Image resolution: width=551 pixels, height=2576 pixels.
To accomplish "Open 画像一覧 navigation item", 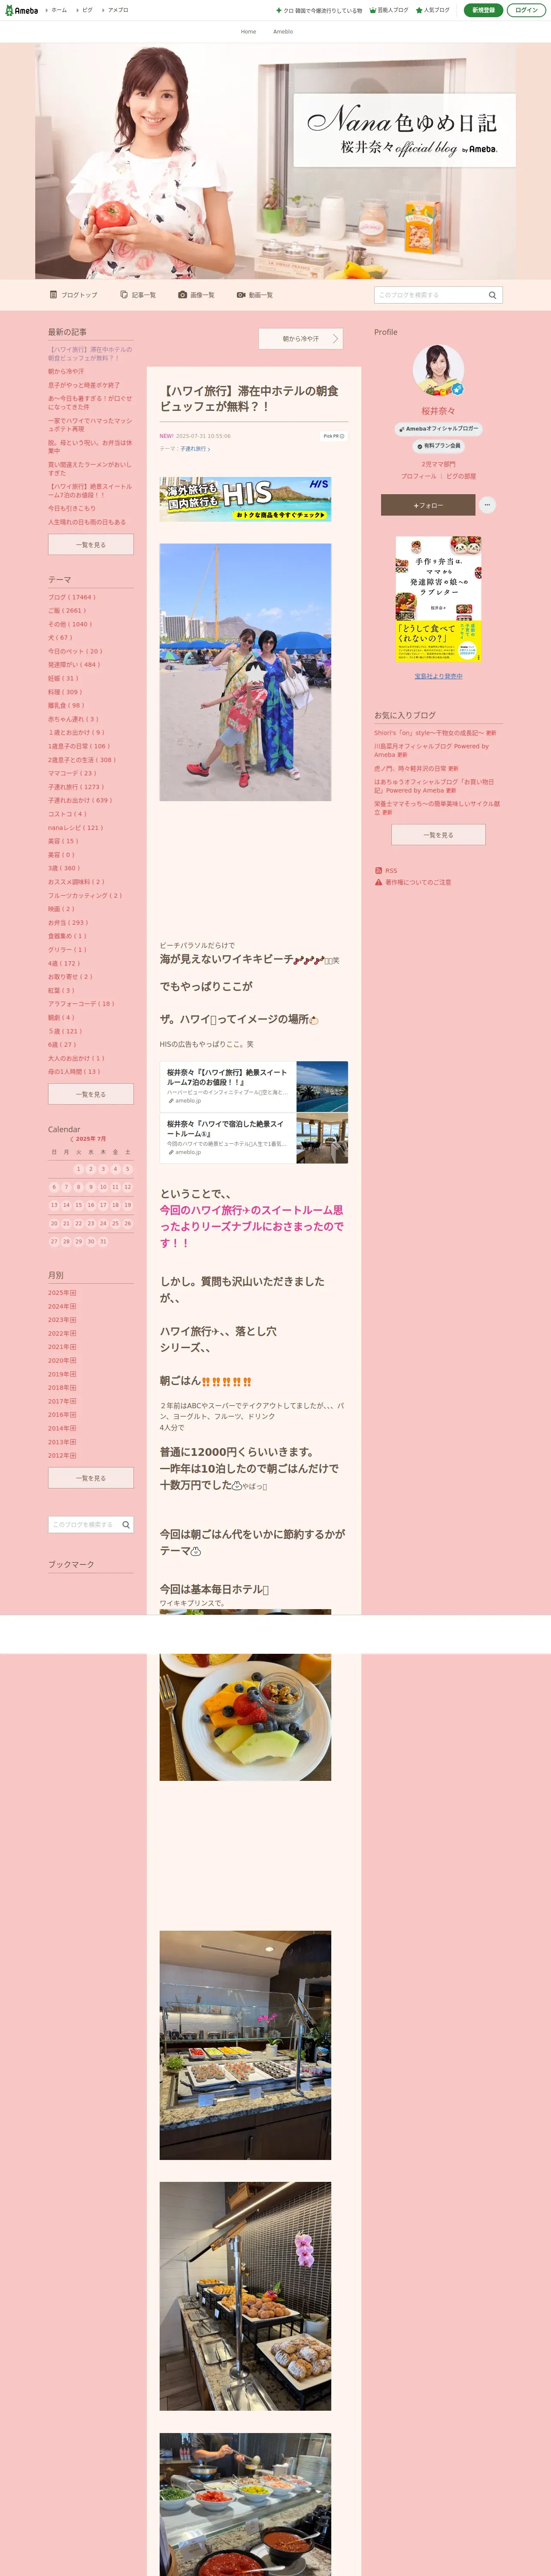I will pos(196,295).
